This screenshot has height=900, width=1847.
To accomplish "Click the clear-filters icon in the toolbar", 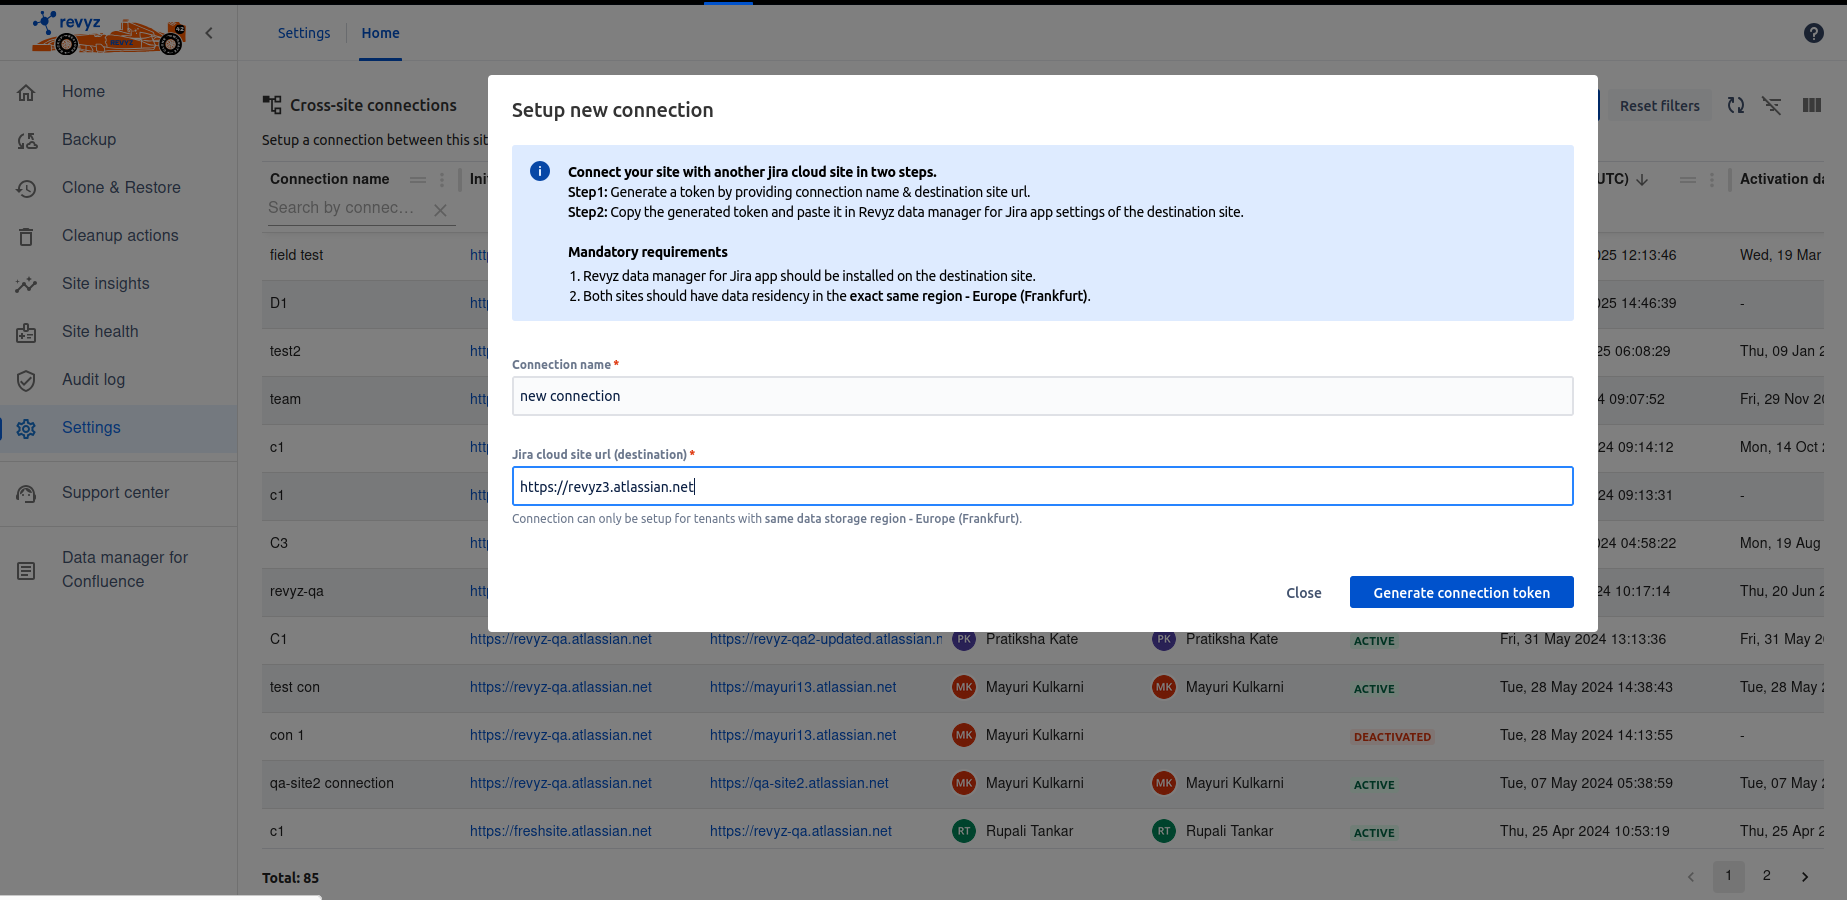I will (1772, 105).
